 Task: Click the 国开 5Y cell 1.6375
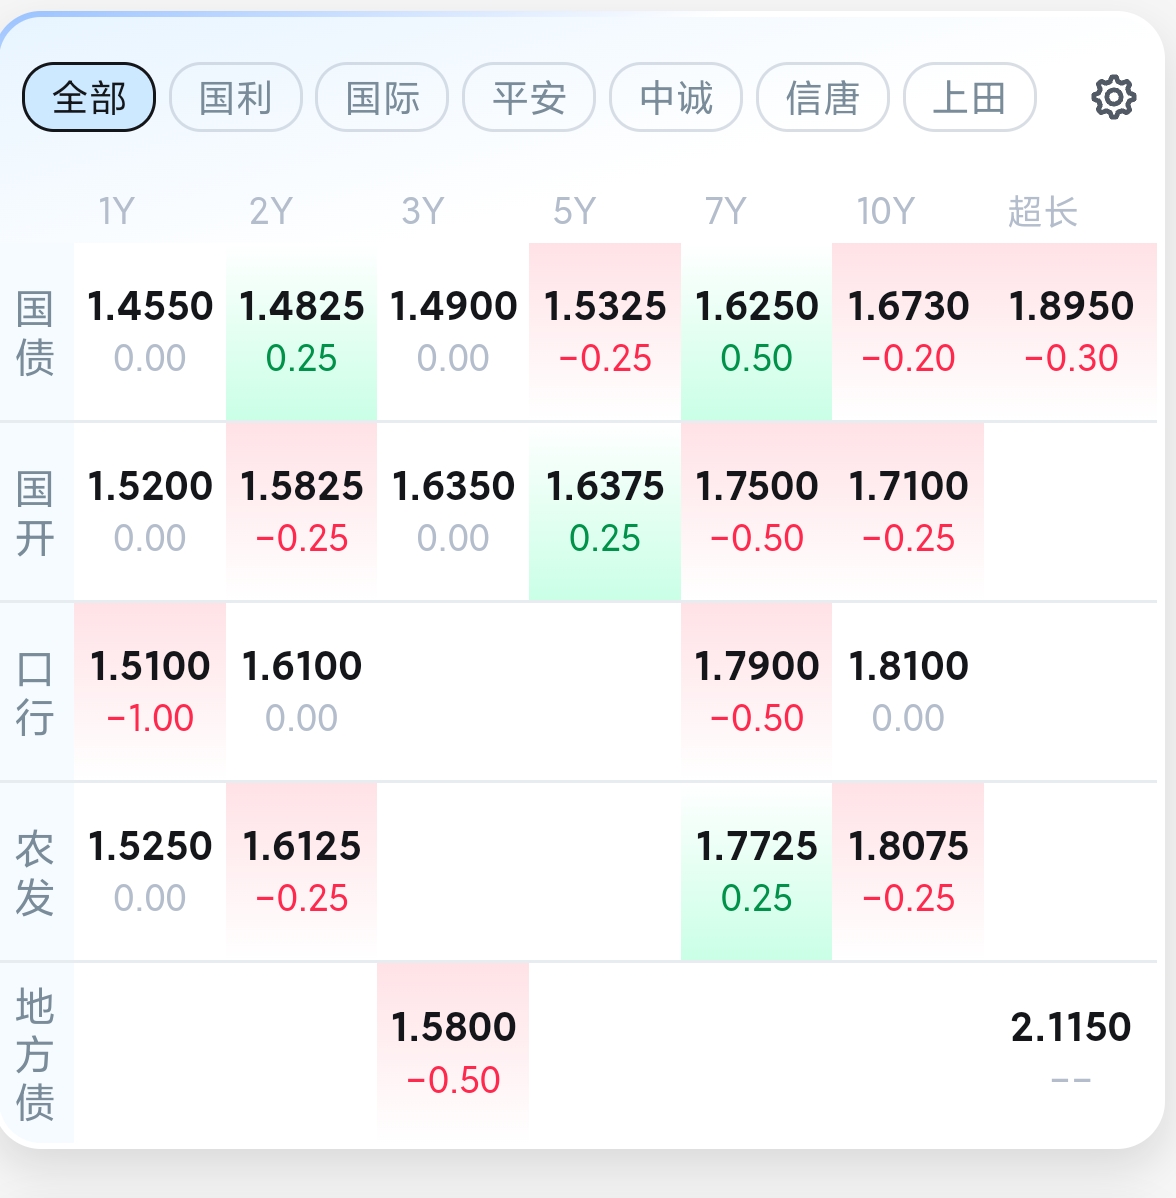click(604, 512)
